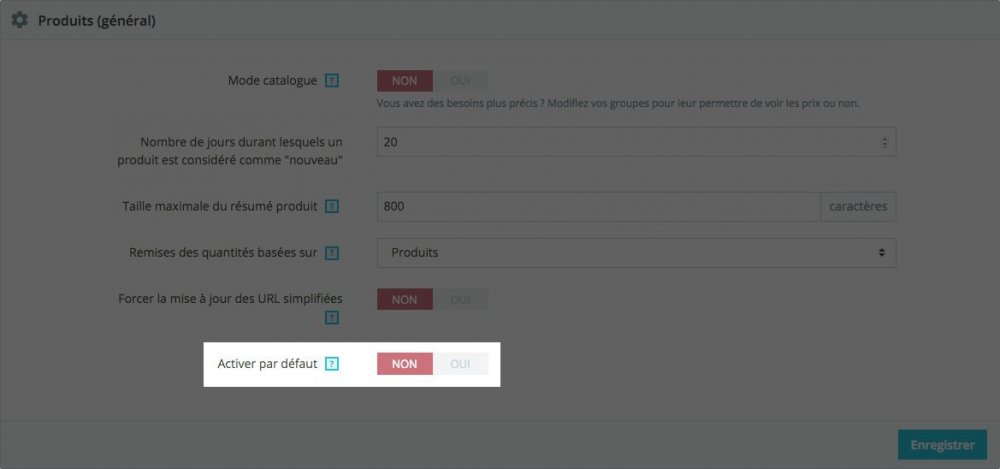Select NON for Activer par défaut
Viewport: 1000px width, 469px height.
404,364
